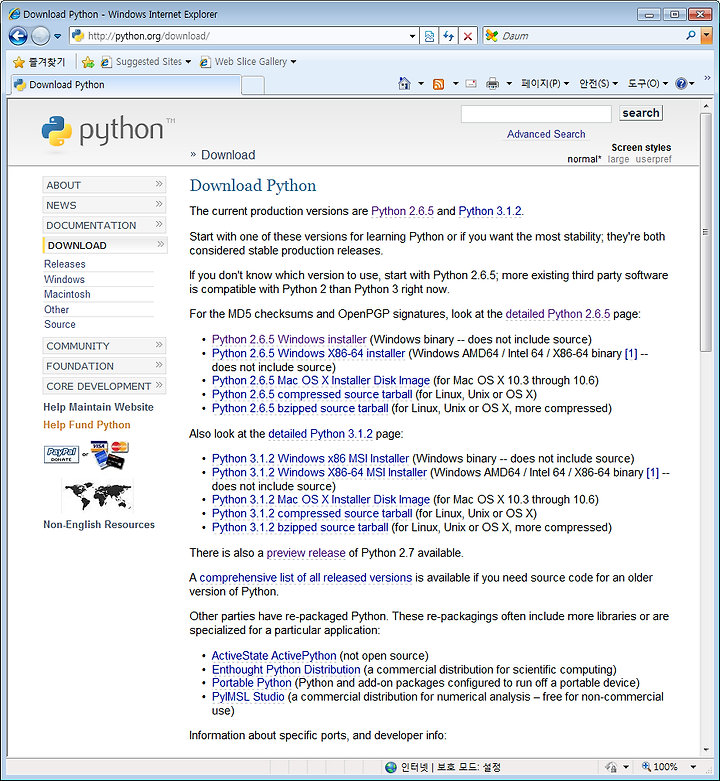
Task: Open CORE DEVELOPMENT navigation item
Action: coord(104,386)
